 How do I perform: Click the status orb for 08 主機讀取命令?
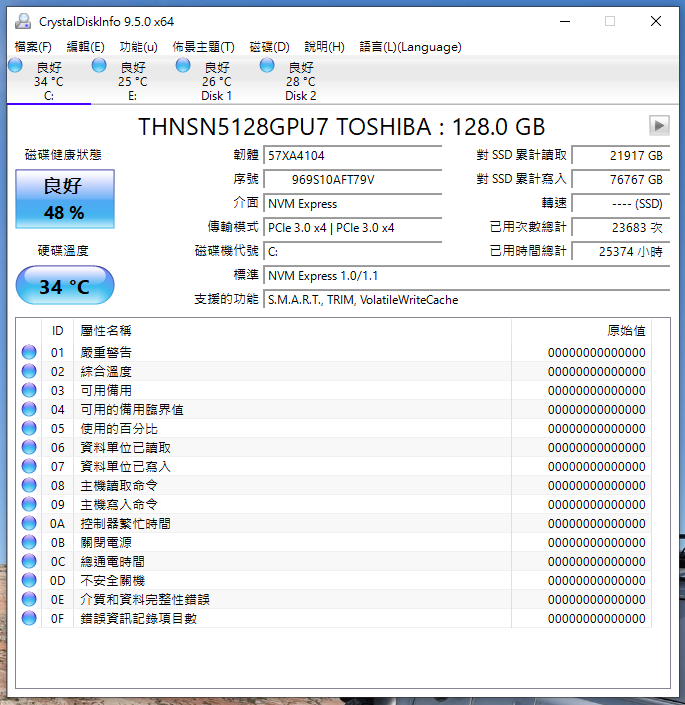click(29, 485)
